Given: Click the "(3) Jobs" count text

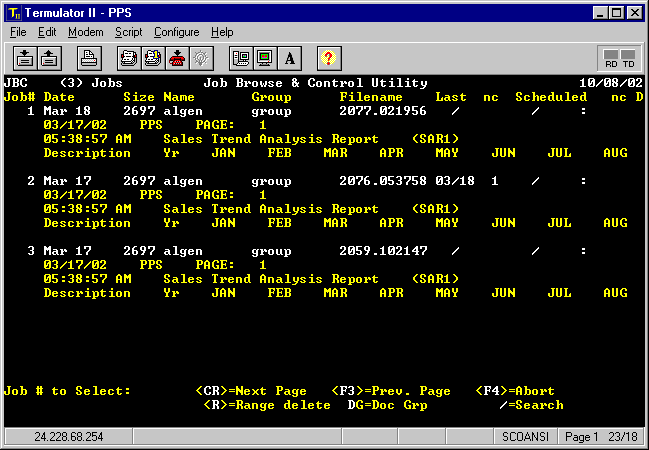Looking at the screenshot, I should pyautogui.click(x=91, y=83).
